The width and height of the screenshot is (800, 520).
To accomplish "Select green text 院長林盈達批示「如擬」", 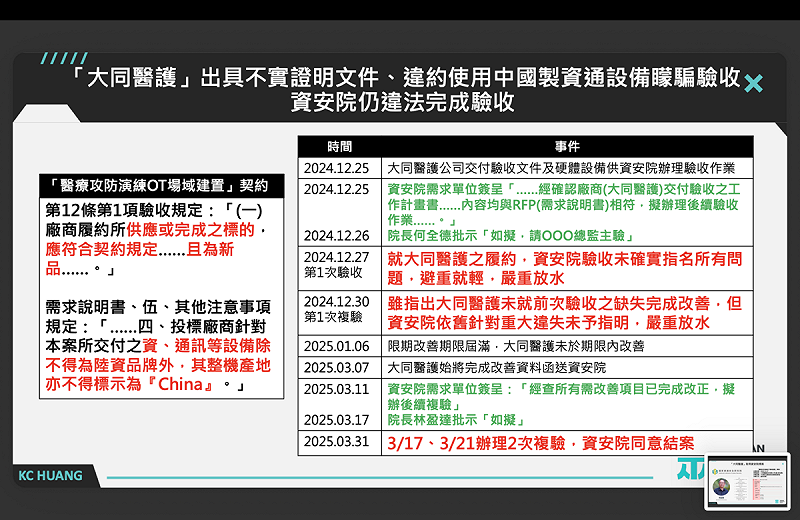I will pos(457,420).
